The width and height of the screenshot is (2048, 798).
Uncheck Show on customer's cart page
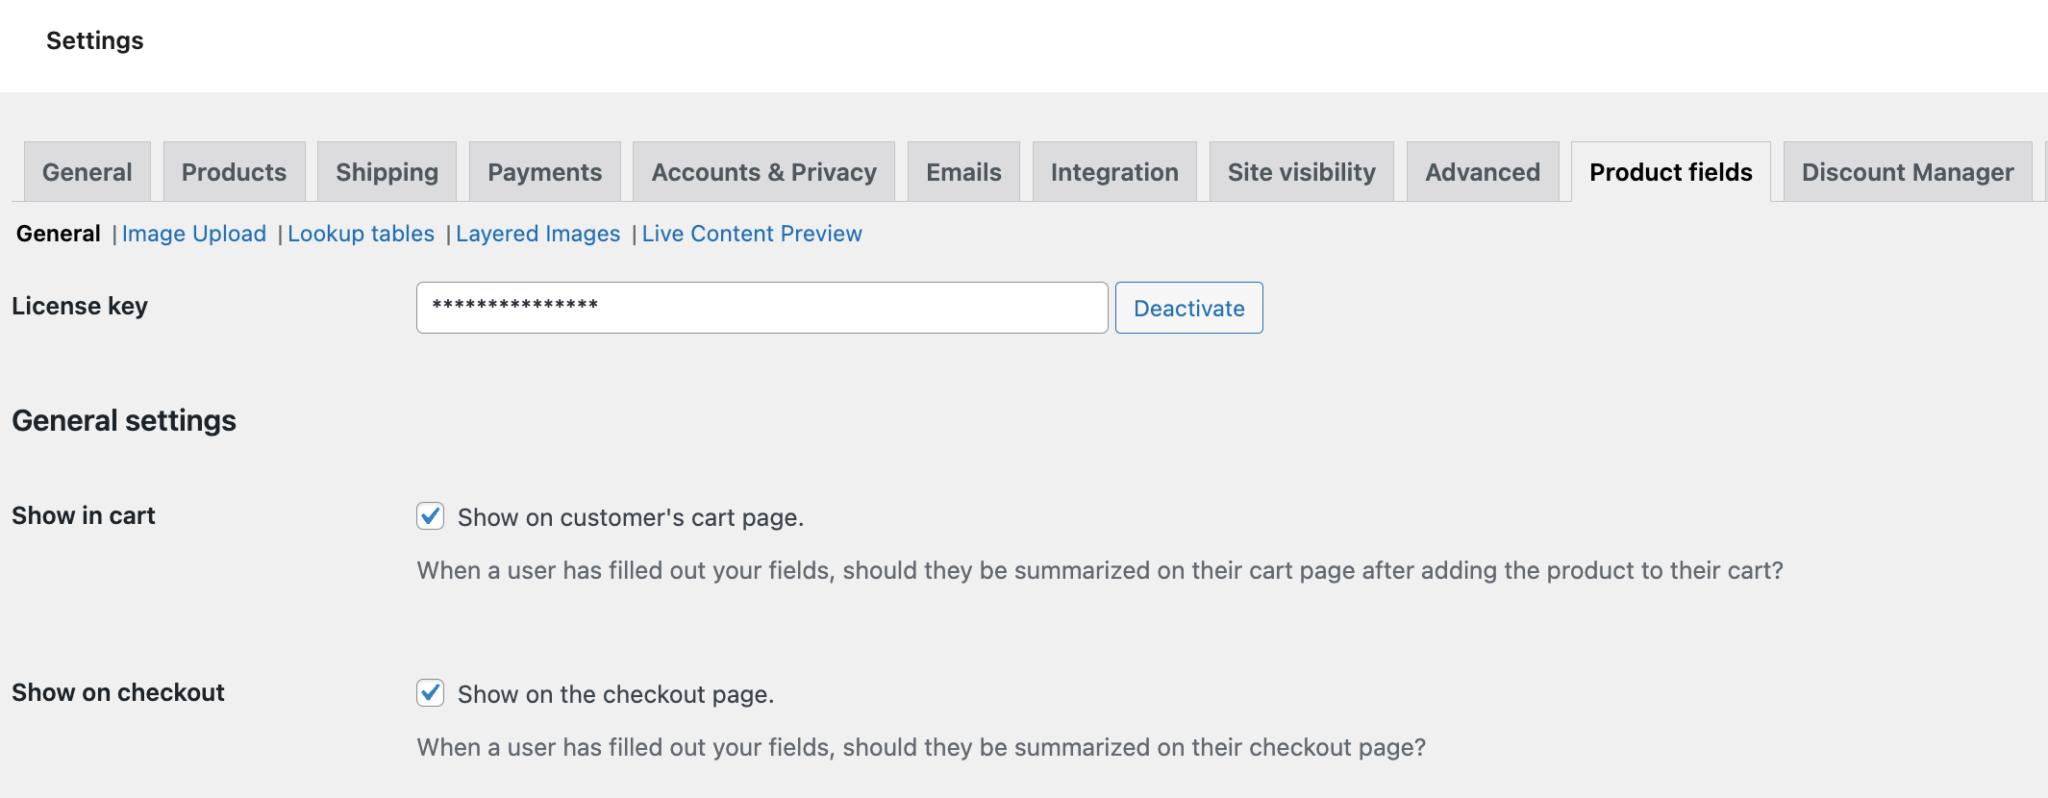(x=430, y=517)
